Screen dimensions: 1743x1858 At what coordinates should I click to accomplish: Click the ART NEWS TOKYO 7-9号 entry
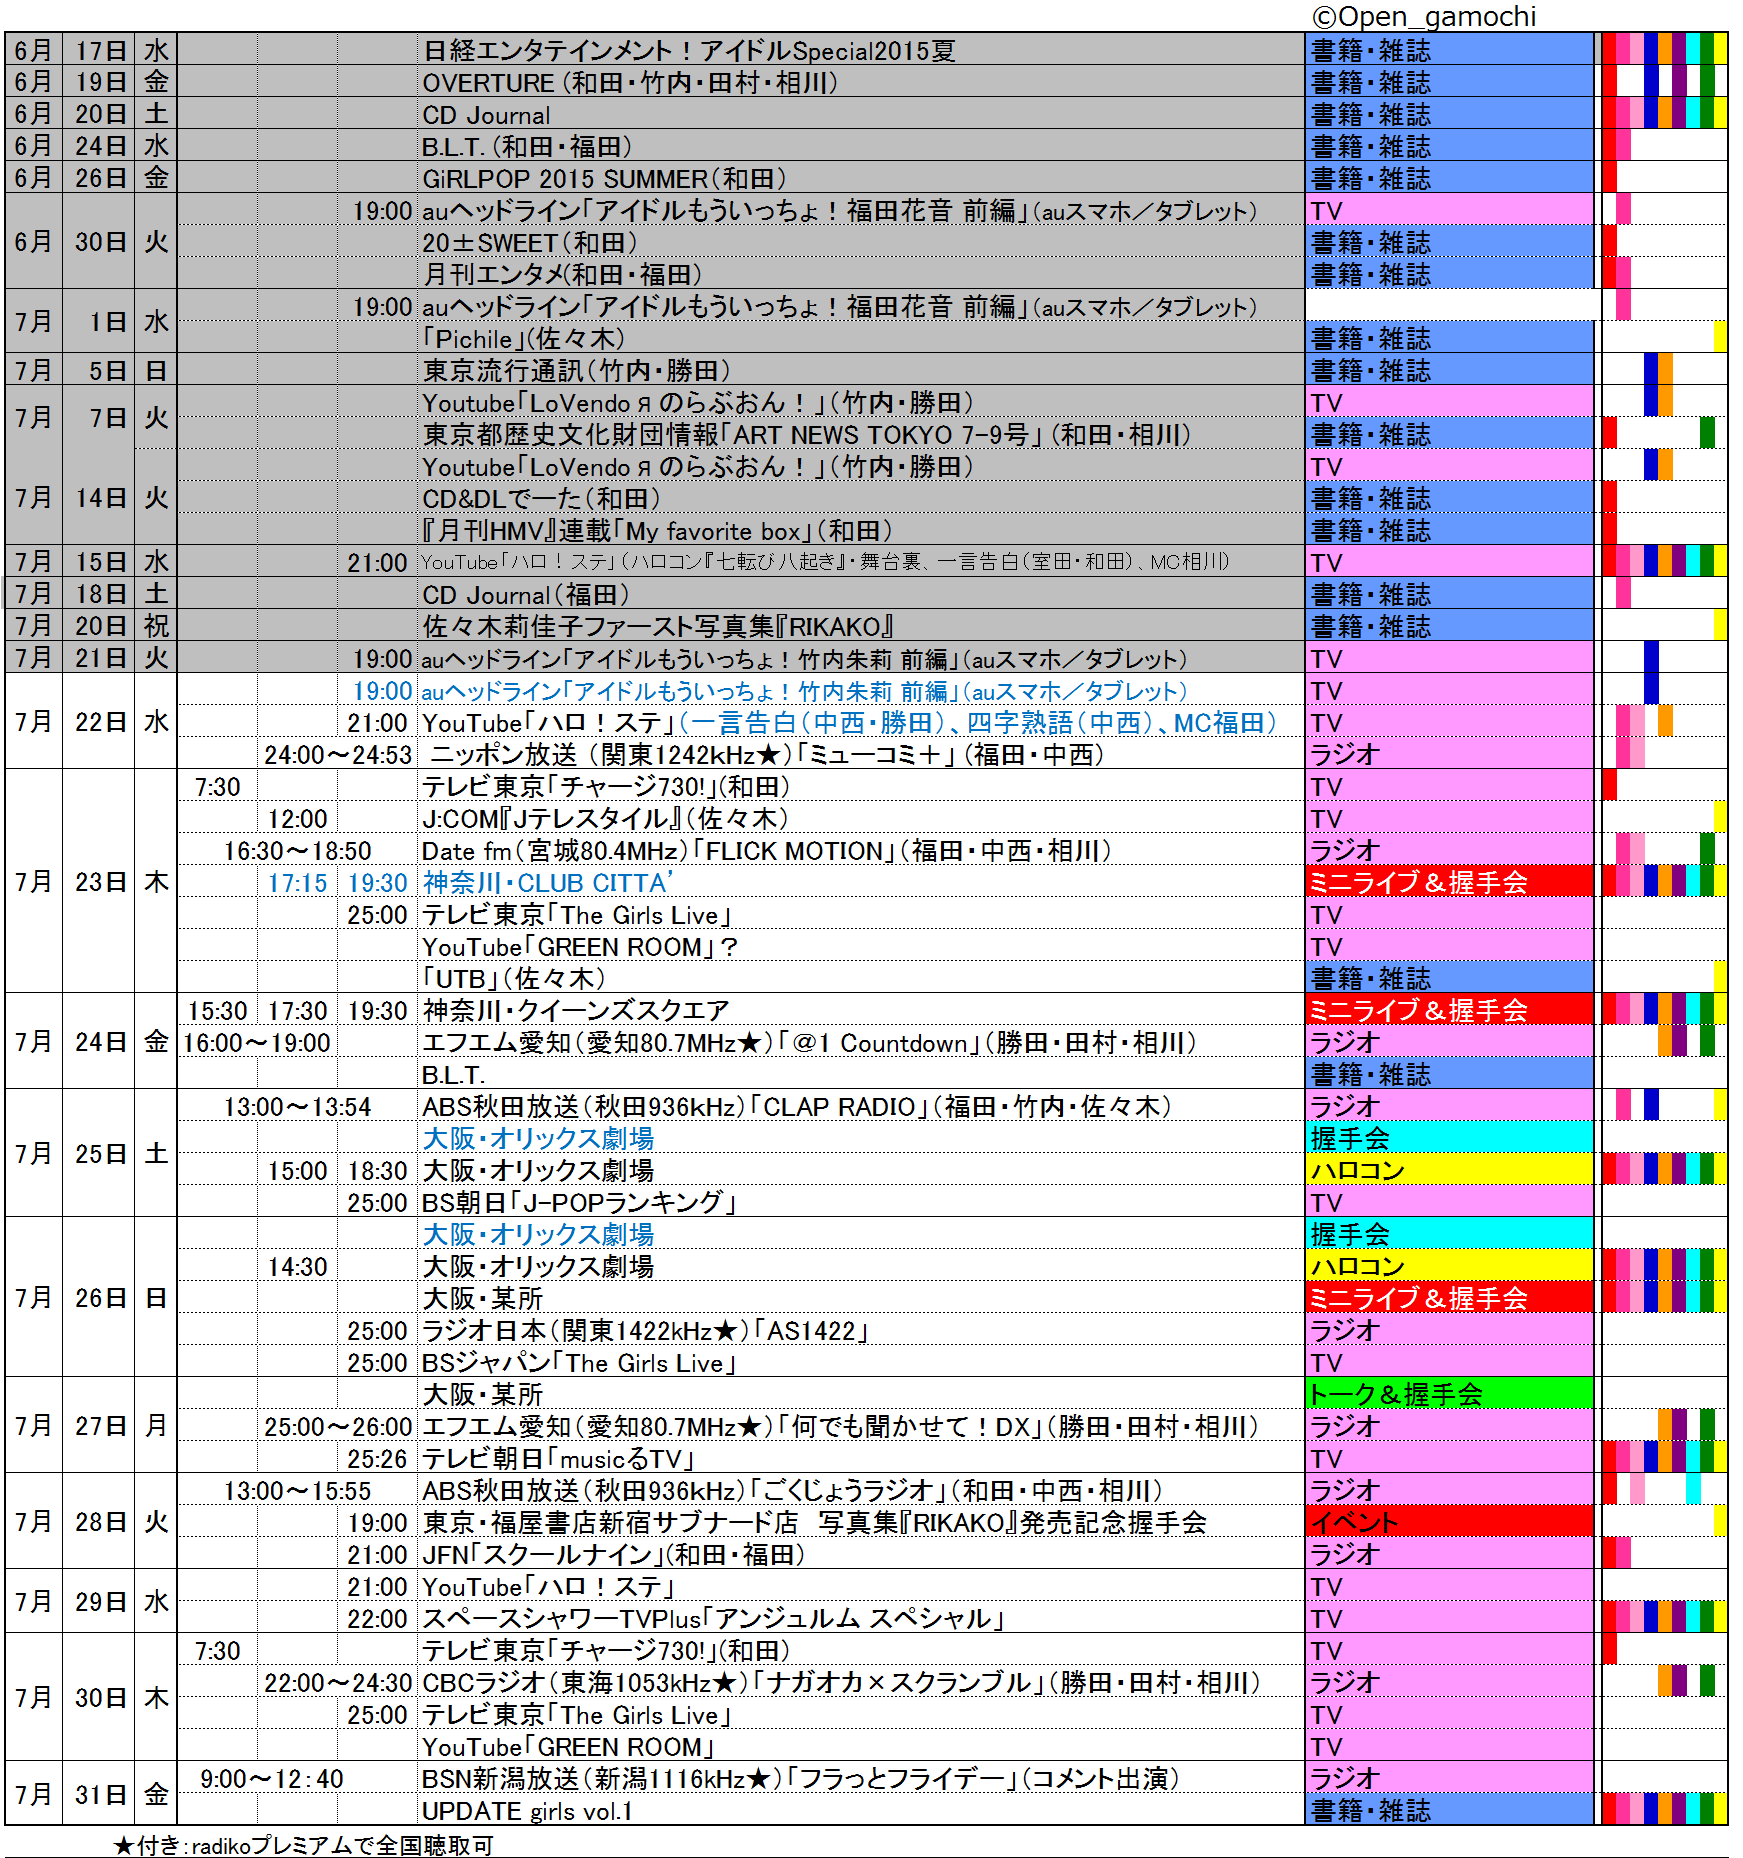coord(807,435)
